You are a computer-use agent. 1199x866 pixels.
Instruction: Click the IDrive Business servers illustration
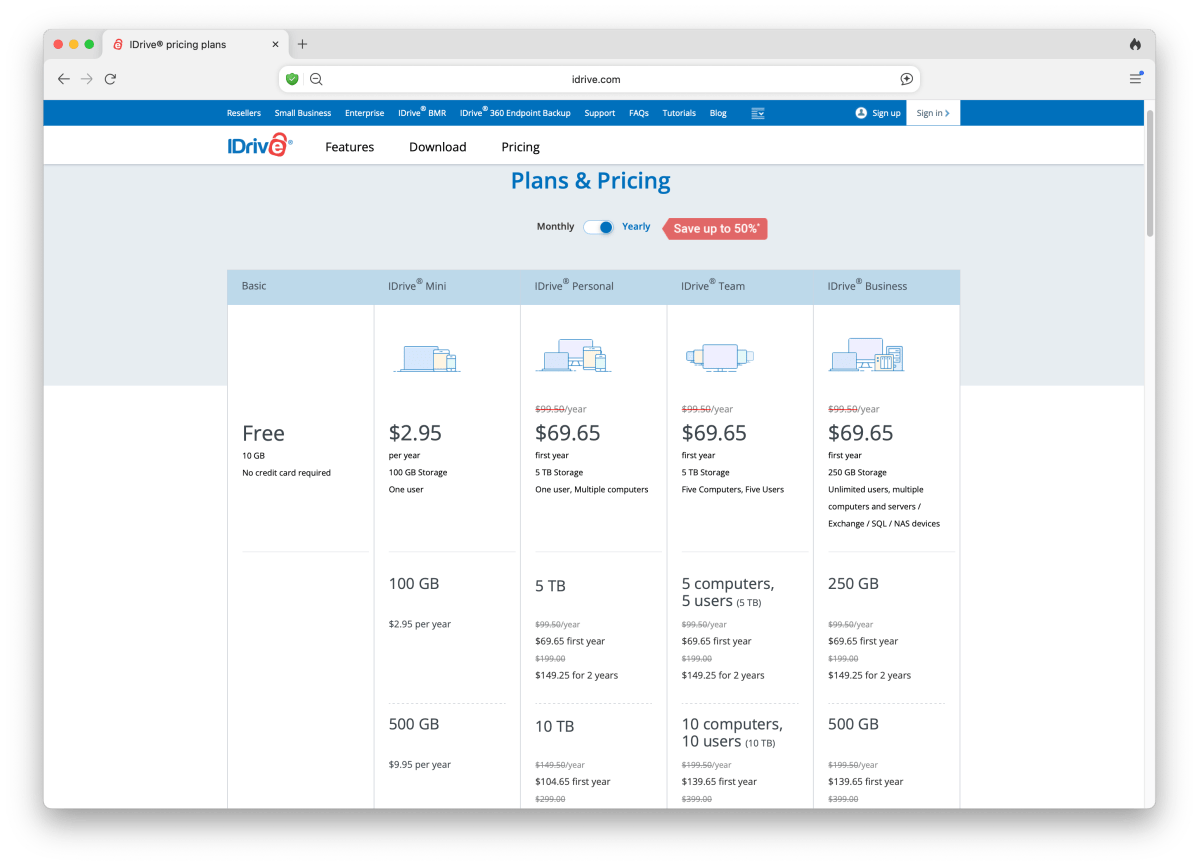tap(866, 355)
